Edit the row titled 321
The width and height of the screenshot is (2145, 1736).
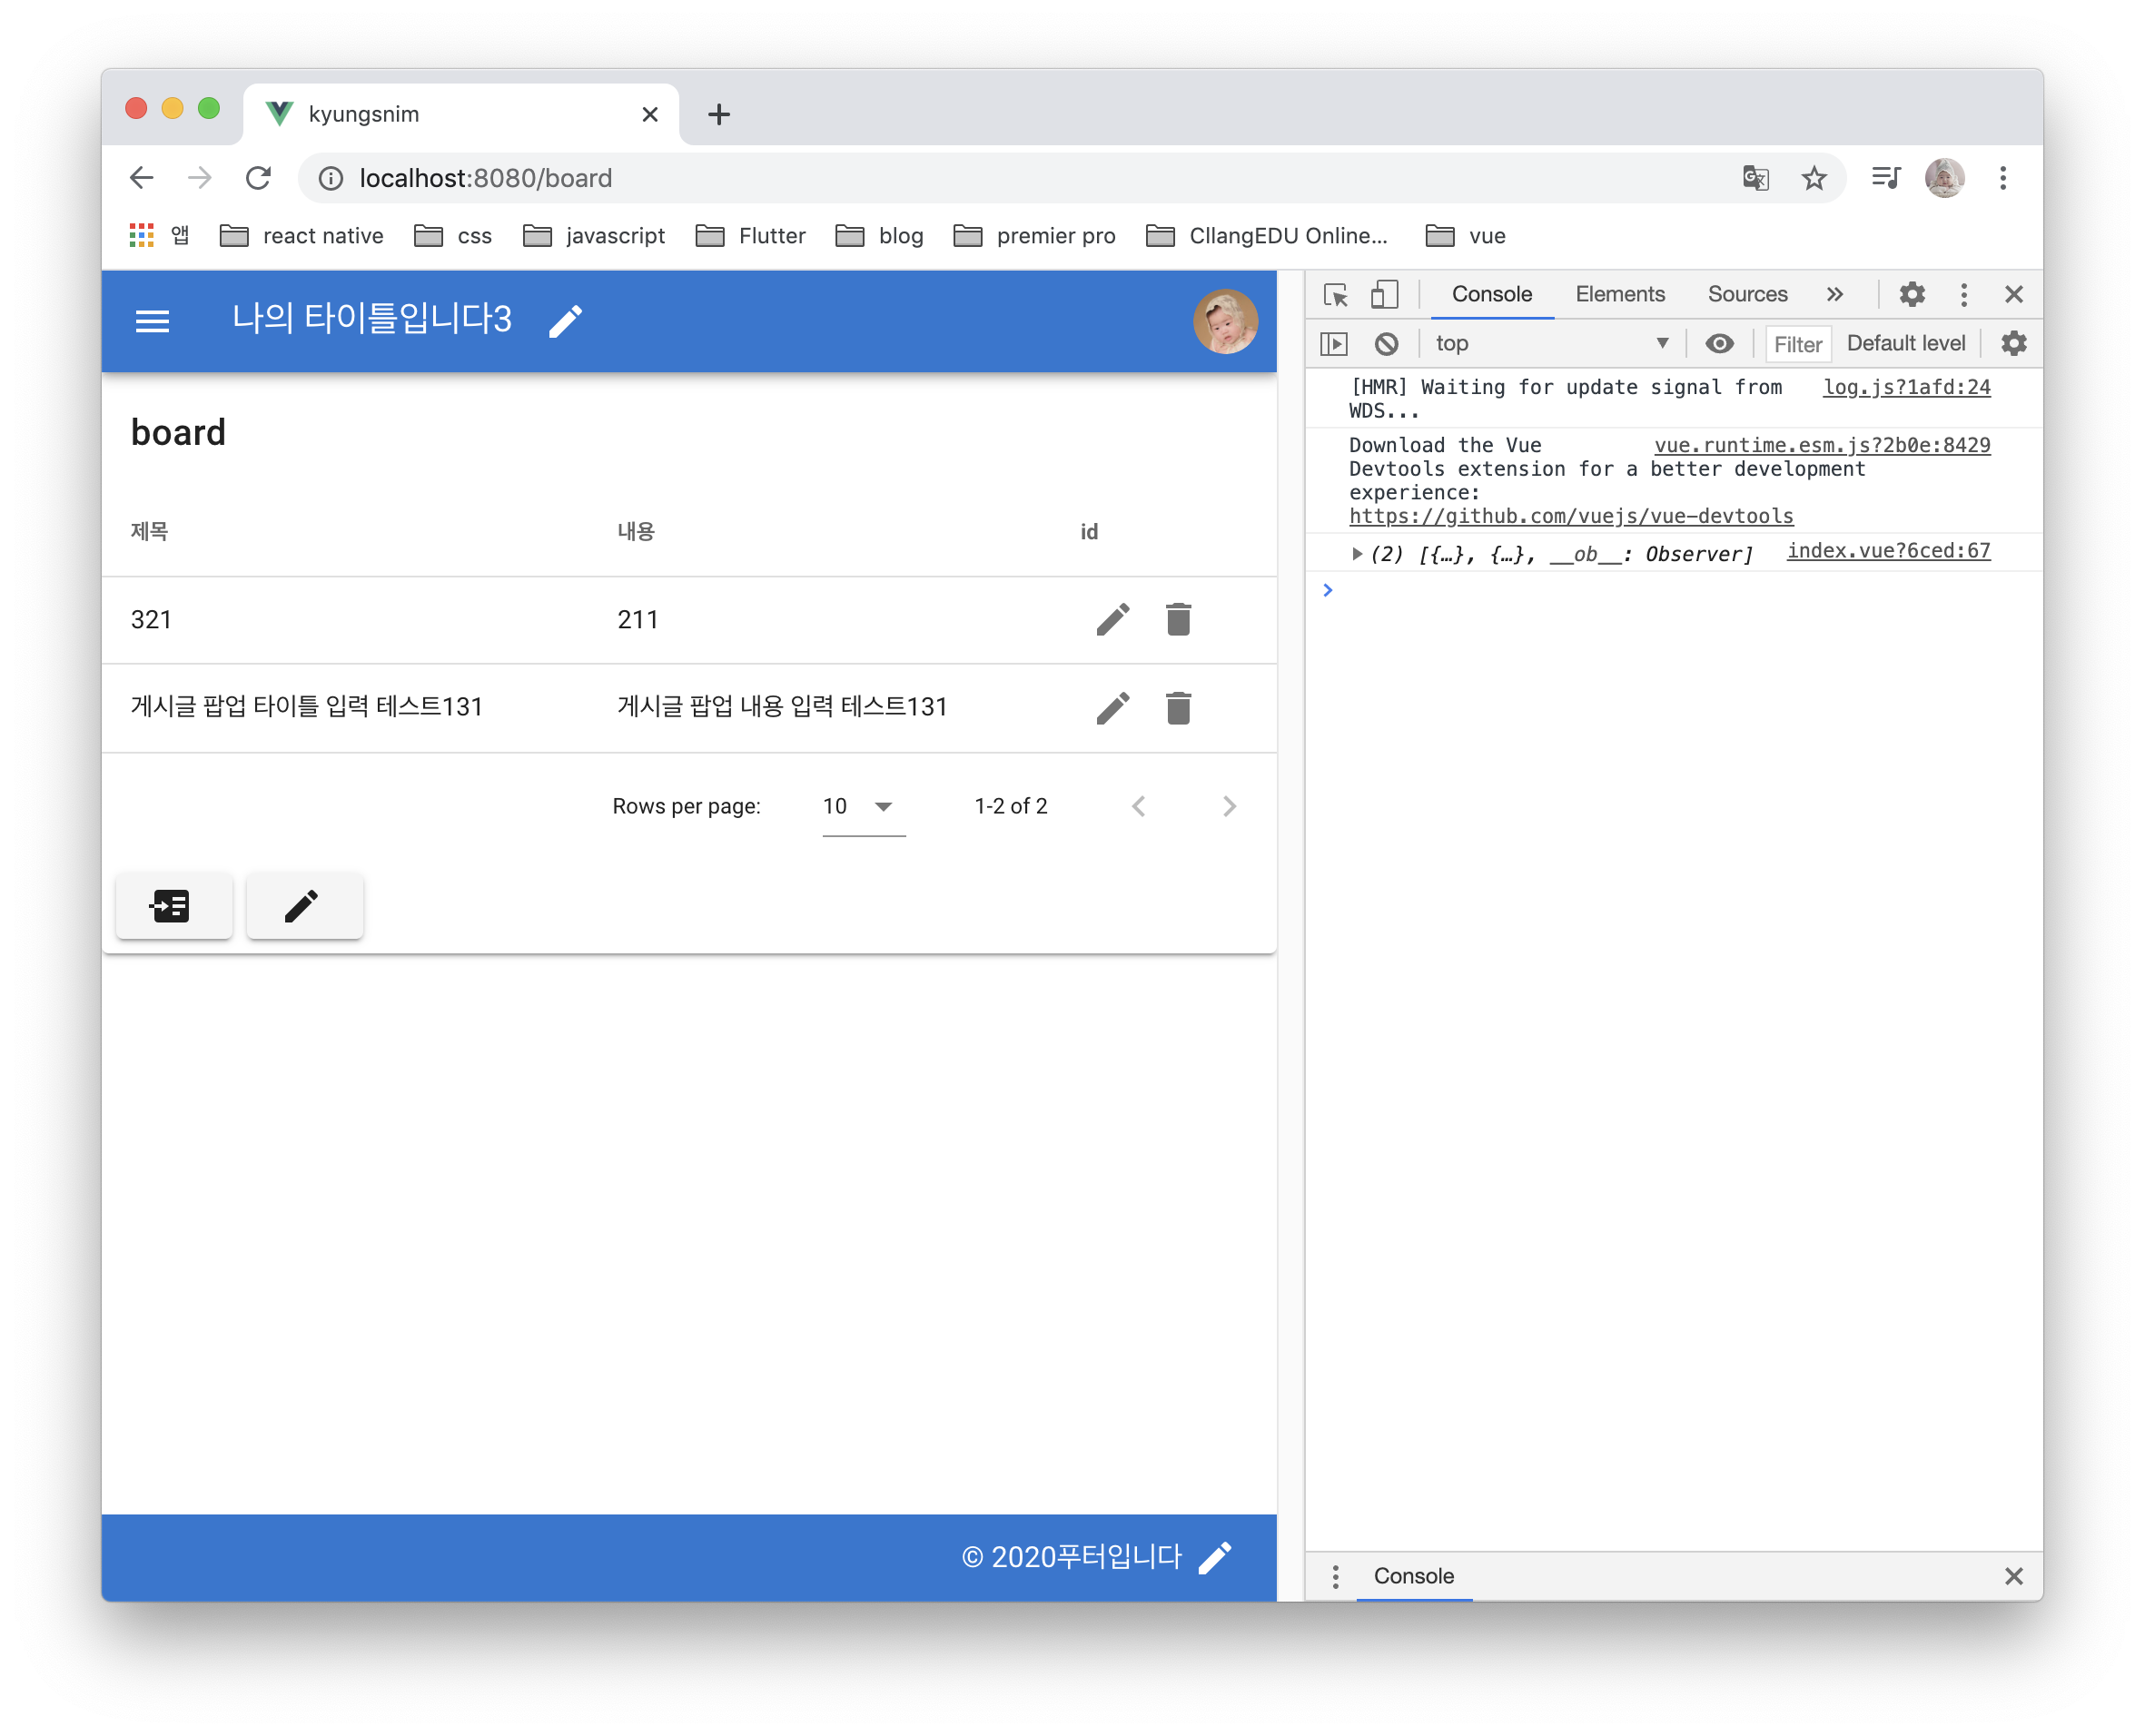click(x=1112, y=619)
